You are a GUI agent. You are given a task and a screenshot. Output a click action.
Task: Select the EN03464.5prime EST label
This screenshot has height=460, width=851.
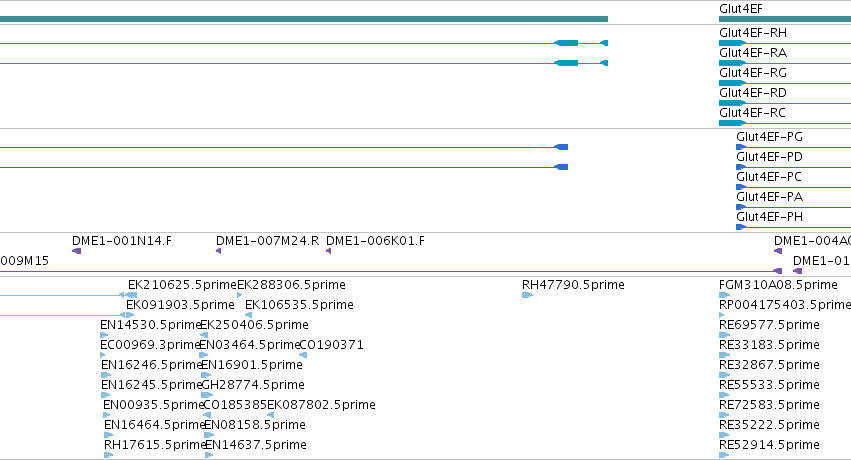tap(250, 346)
